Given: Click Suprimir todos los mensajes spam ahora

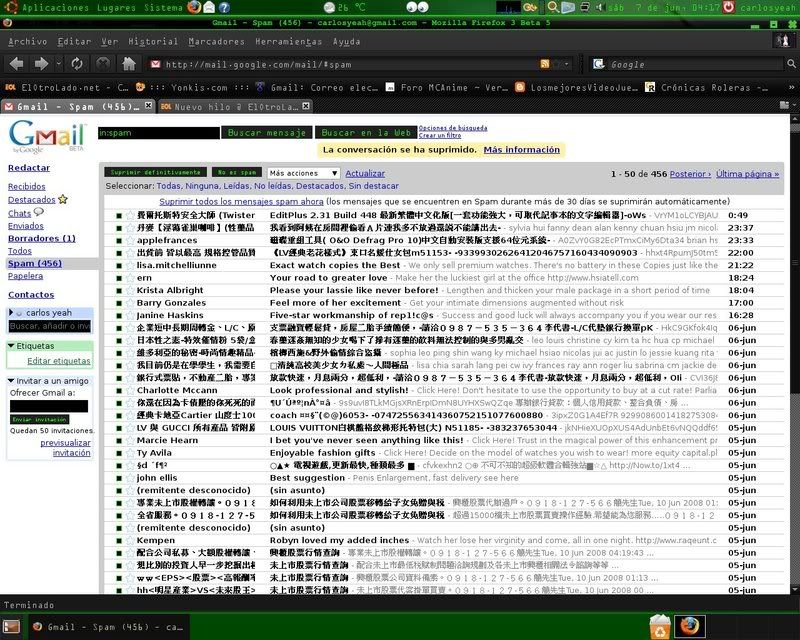Looking at the screenshot, I should tap(241, 202).
